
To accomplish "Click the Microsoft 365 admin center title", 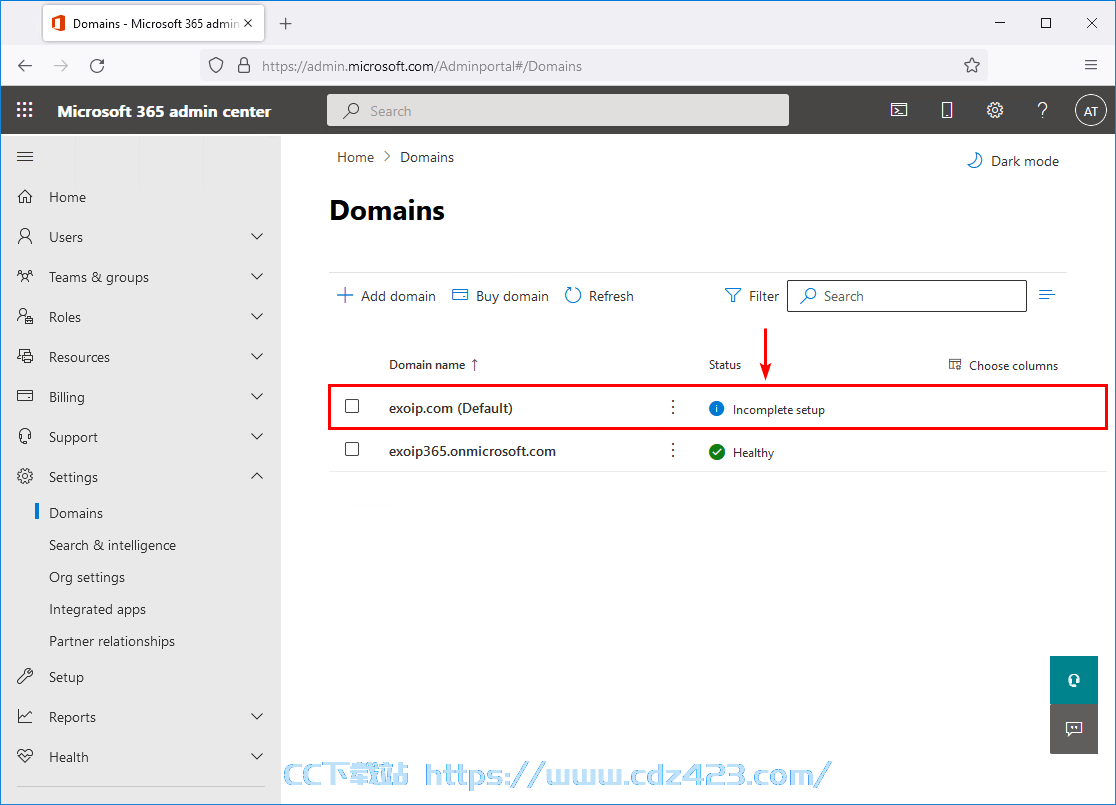I will (x=164, y=111).
